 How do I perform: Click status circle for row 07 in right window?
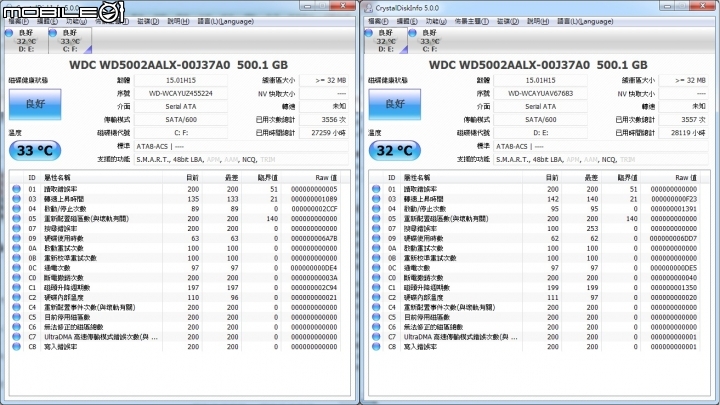click(376, 228)
